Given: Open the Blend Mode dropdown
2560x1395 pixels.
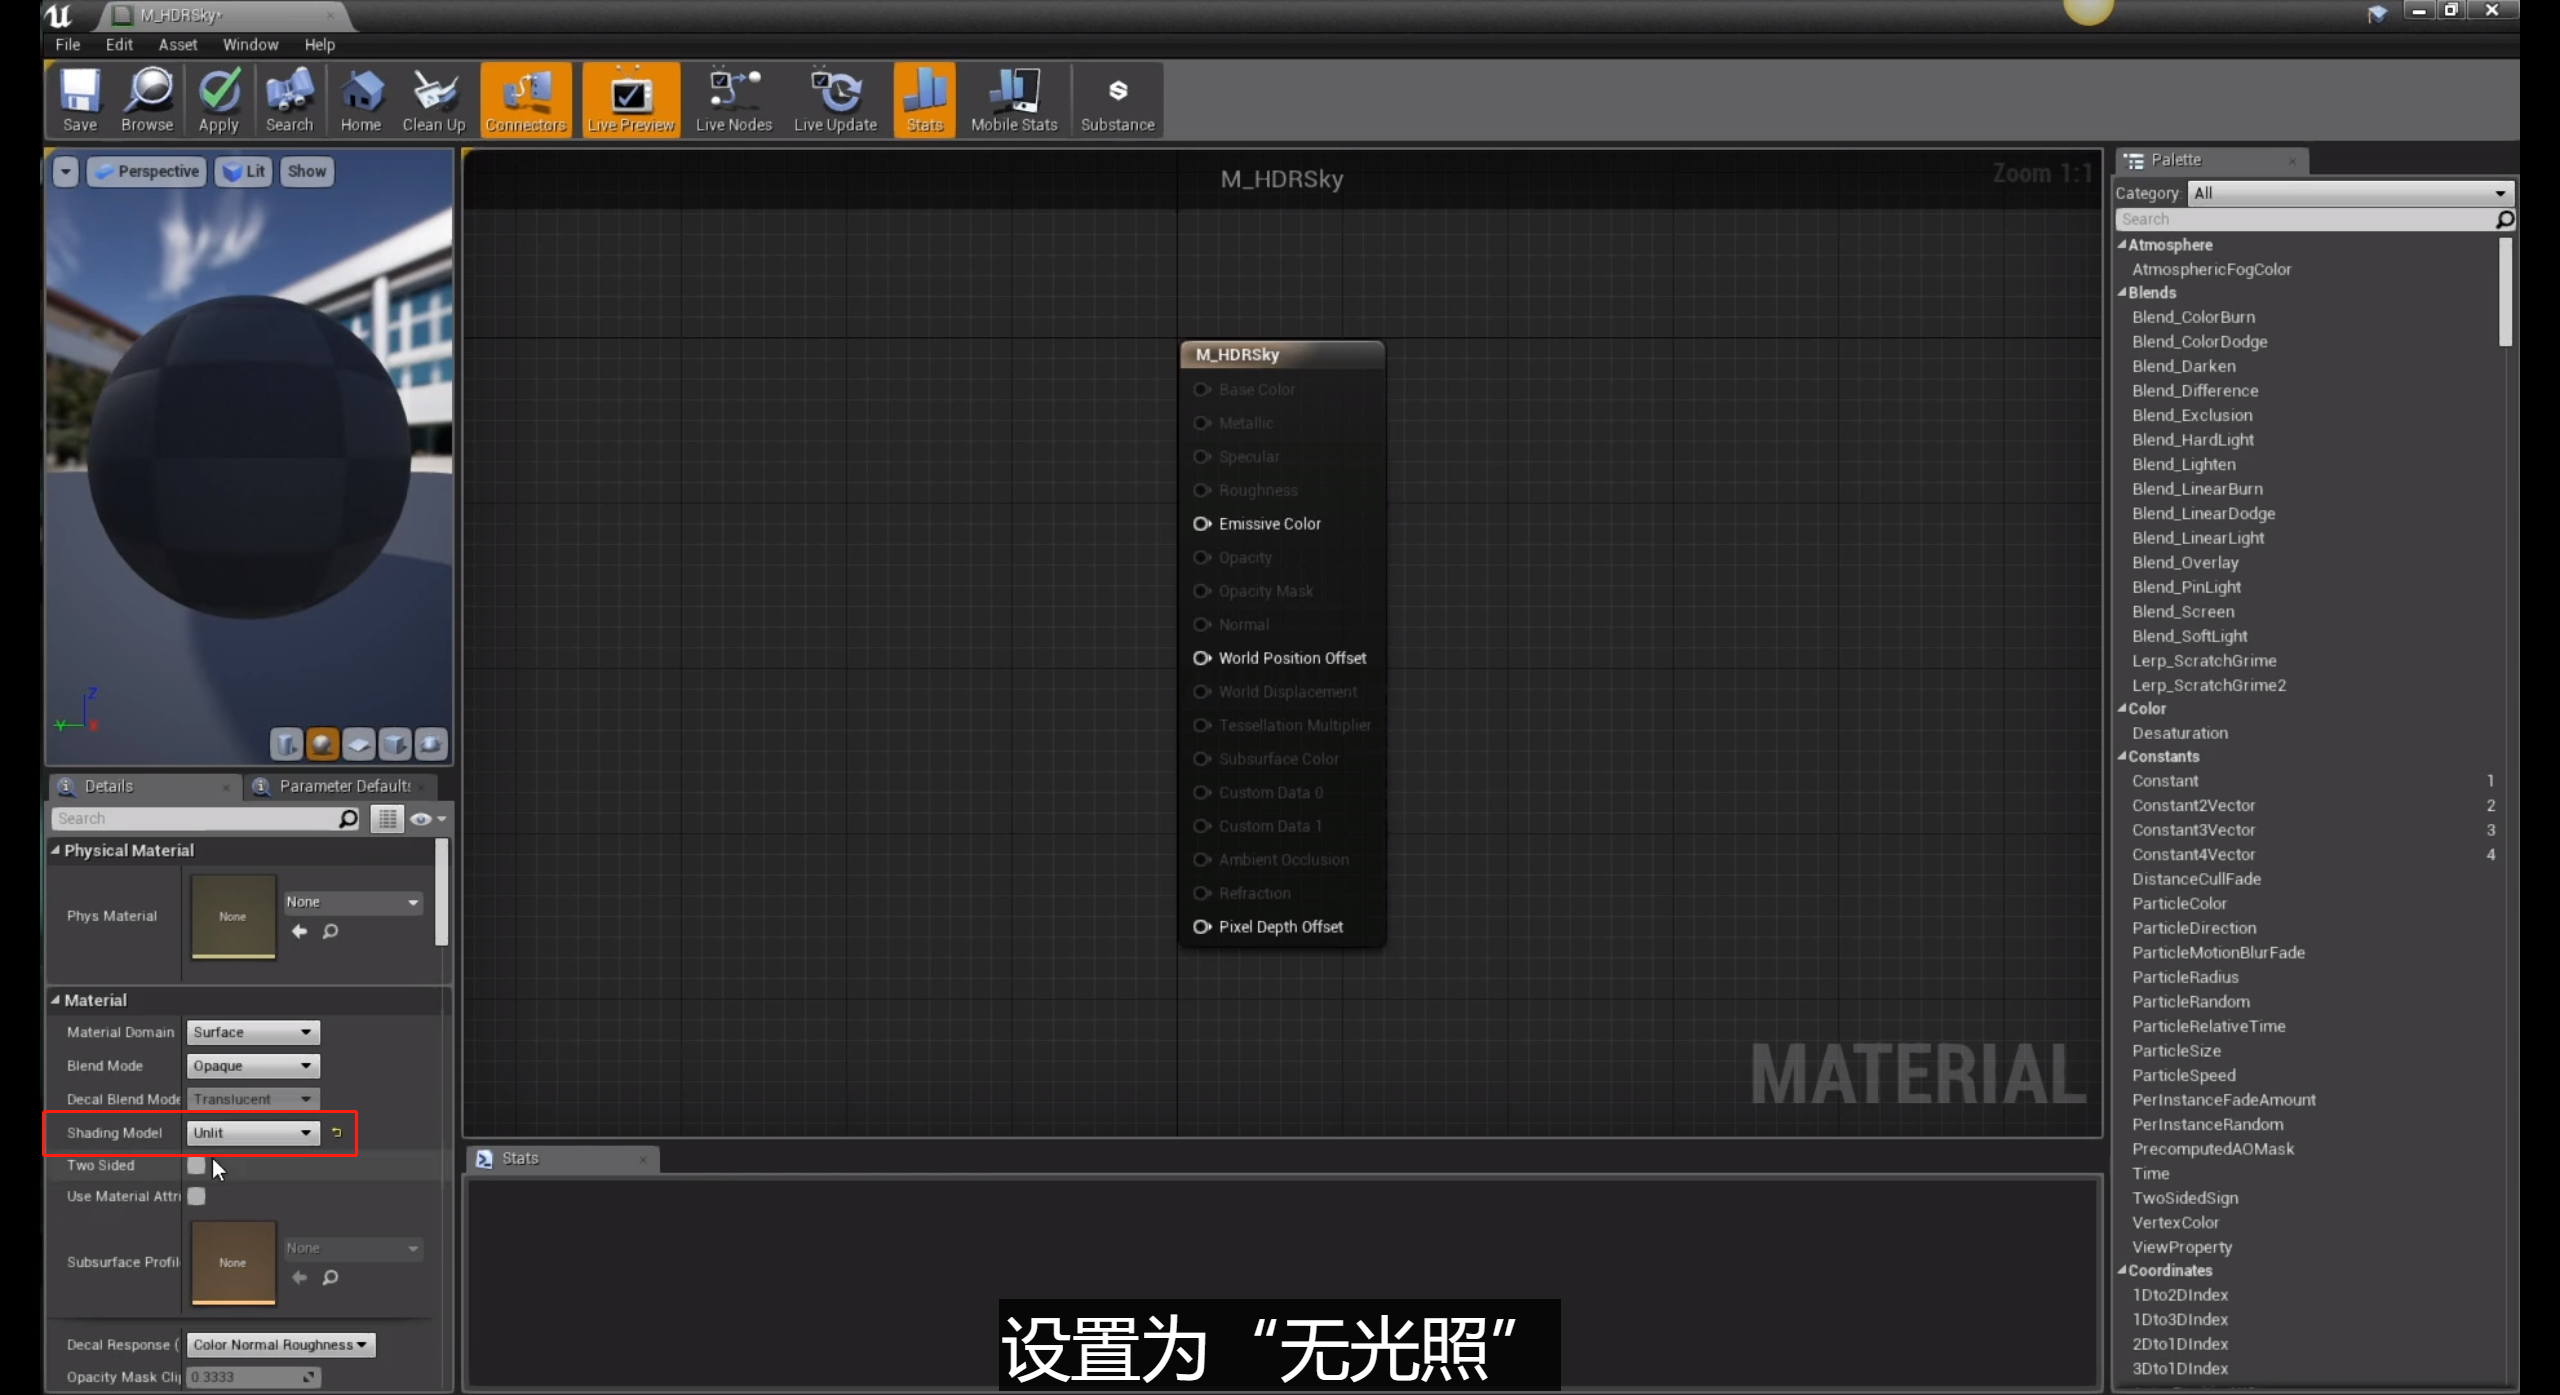Looking at the screenshot, I should click(x=252, y=1066).
